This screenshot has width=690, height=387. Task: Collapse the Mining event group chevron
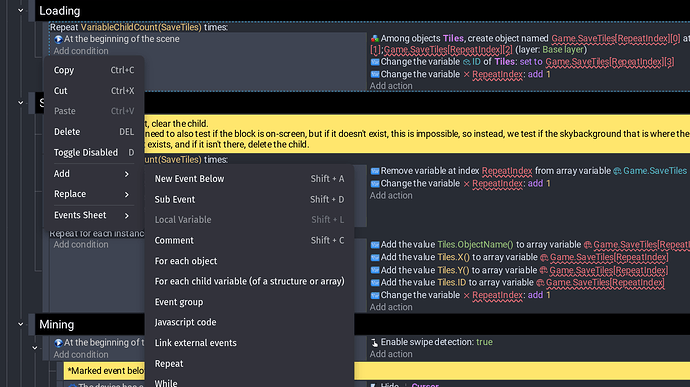click(x=21, y=324)
